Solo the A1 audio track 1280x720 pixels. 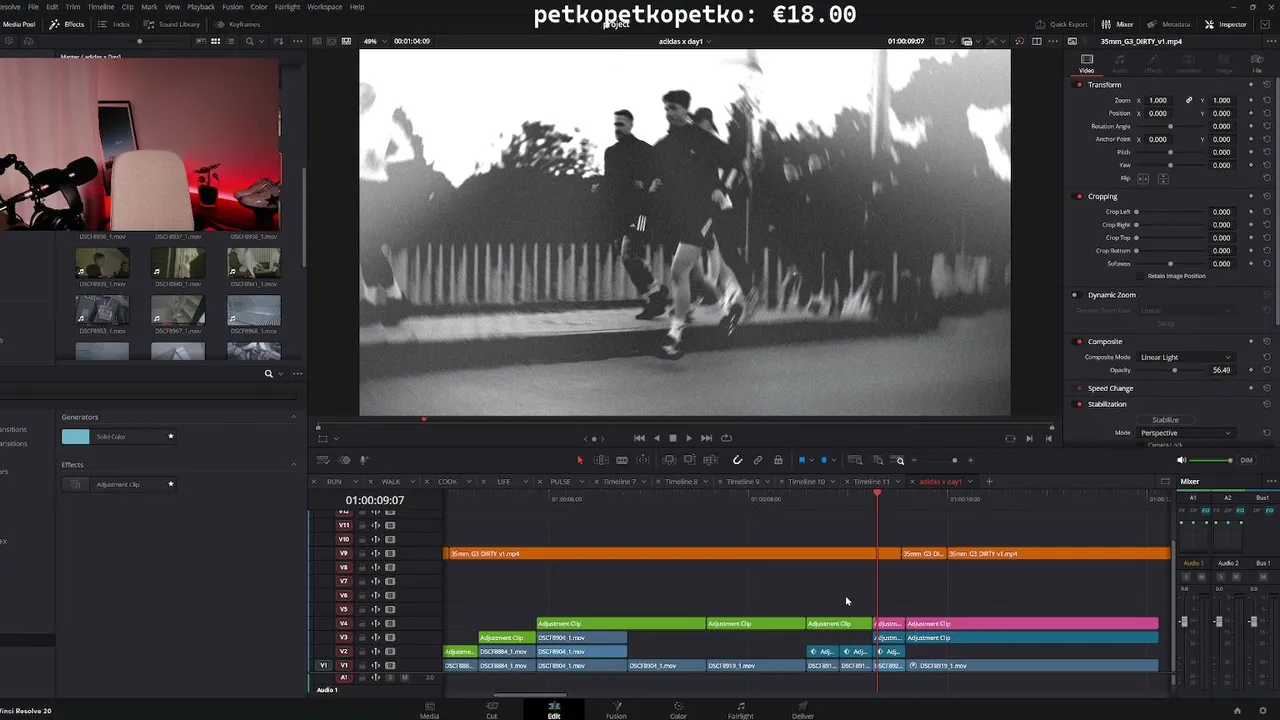coord(391,678)
